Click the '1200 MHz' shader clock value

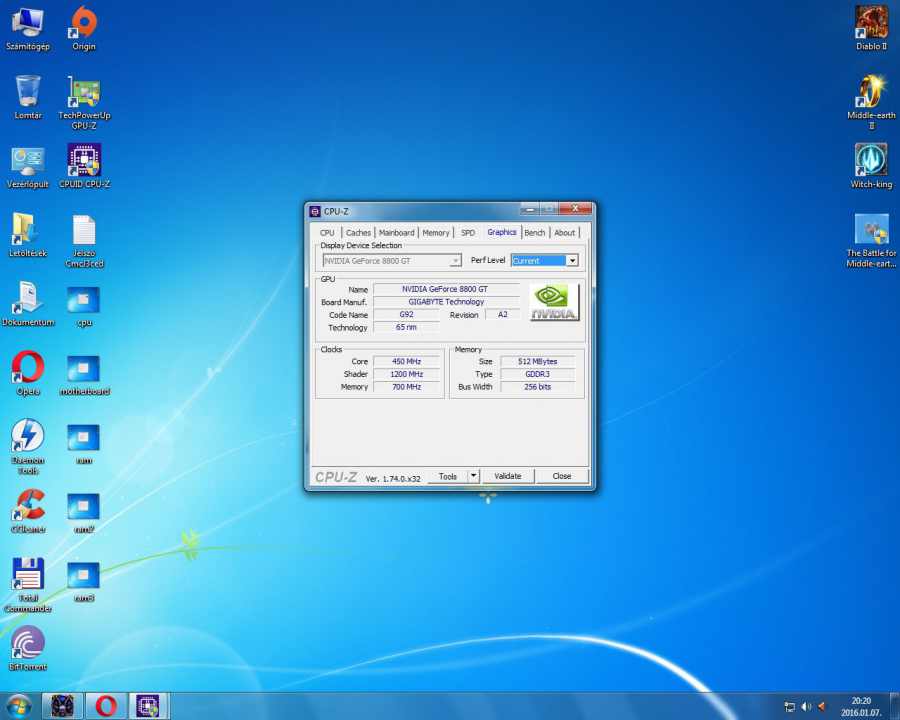click(x=406, y=374)
